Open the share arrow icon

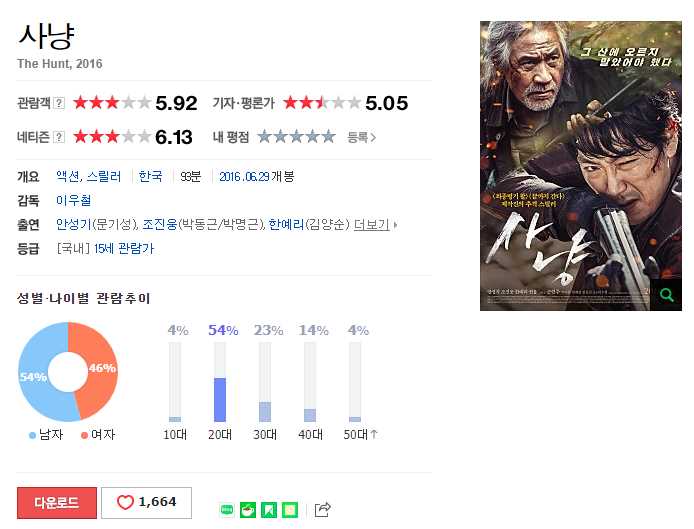click(x=323, y=510)
